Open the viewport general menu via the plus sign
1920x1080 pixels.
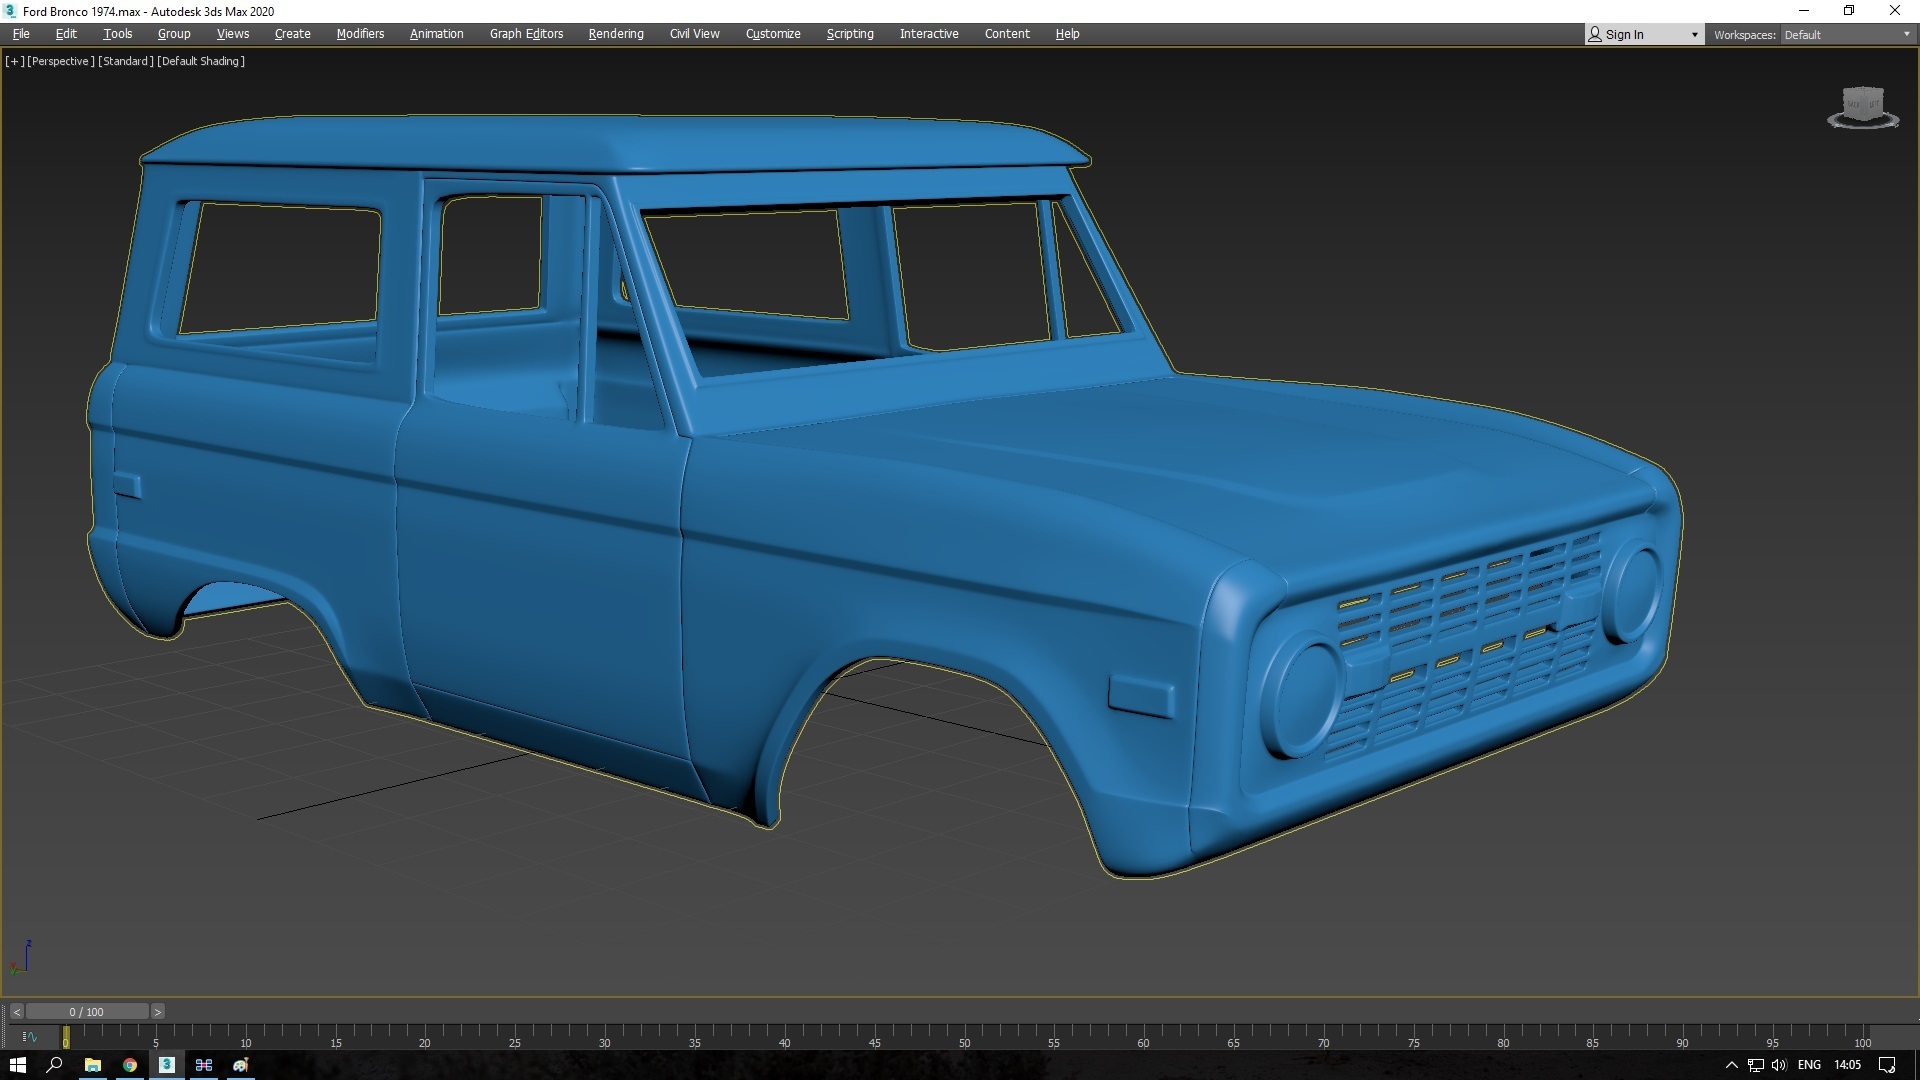pos(13,61)
